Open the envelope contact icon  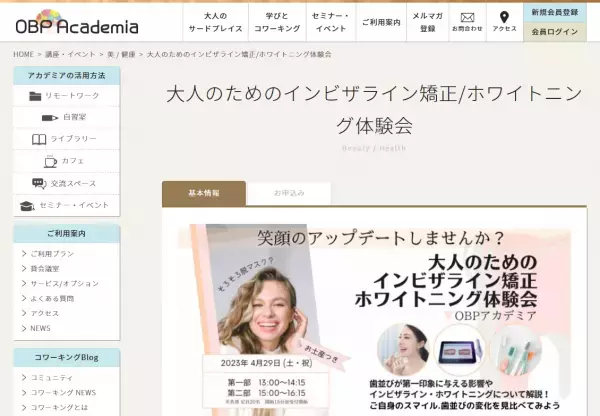point(467,17)
